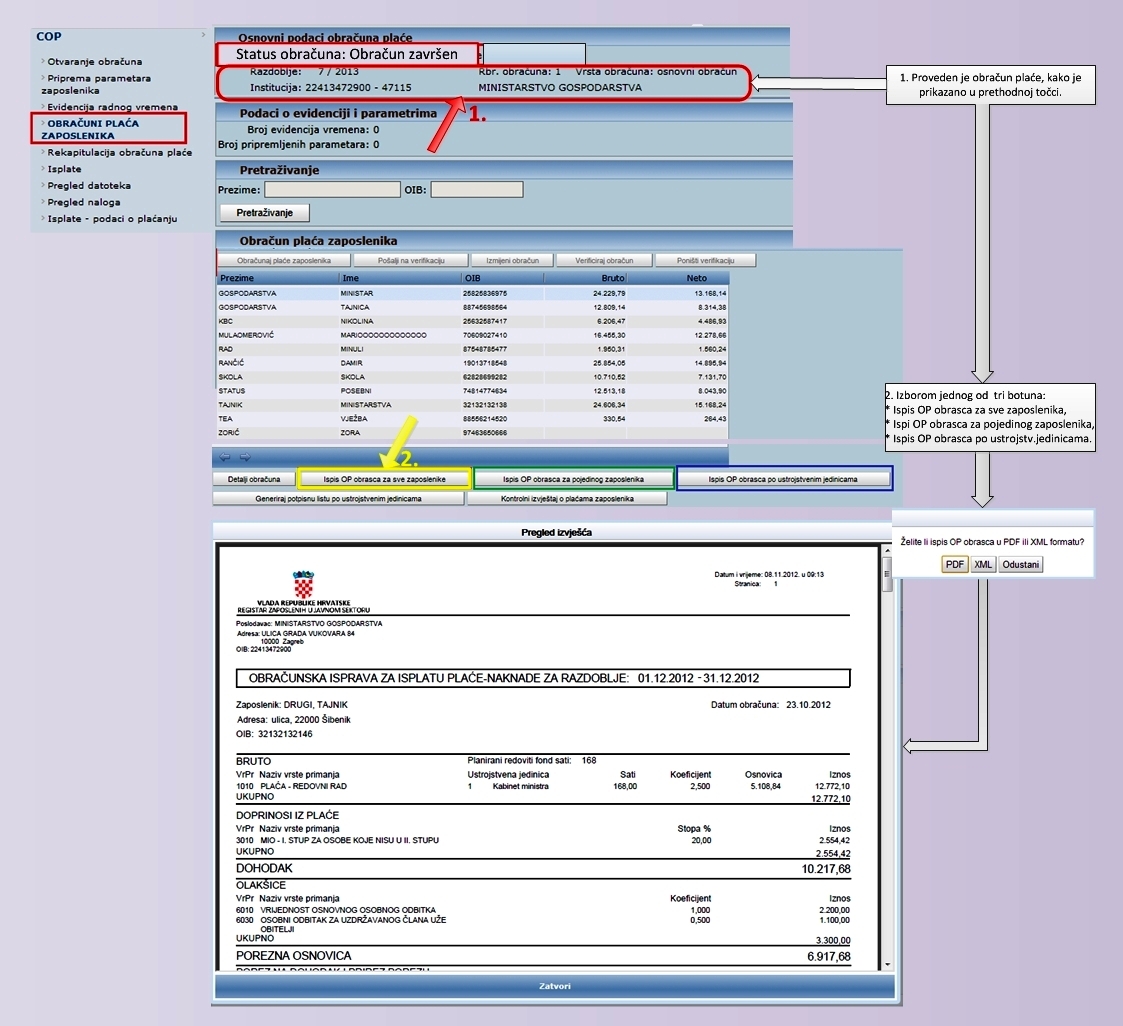This screenshot has height=1026, width=1123.
Task: Select the GOSPODARSTVA TAJNICA row
Action: pyautogui.click(x=473, y=307)
